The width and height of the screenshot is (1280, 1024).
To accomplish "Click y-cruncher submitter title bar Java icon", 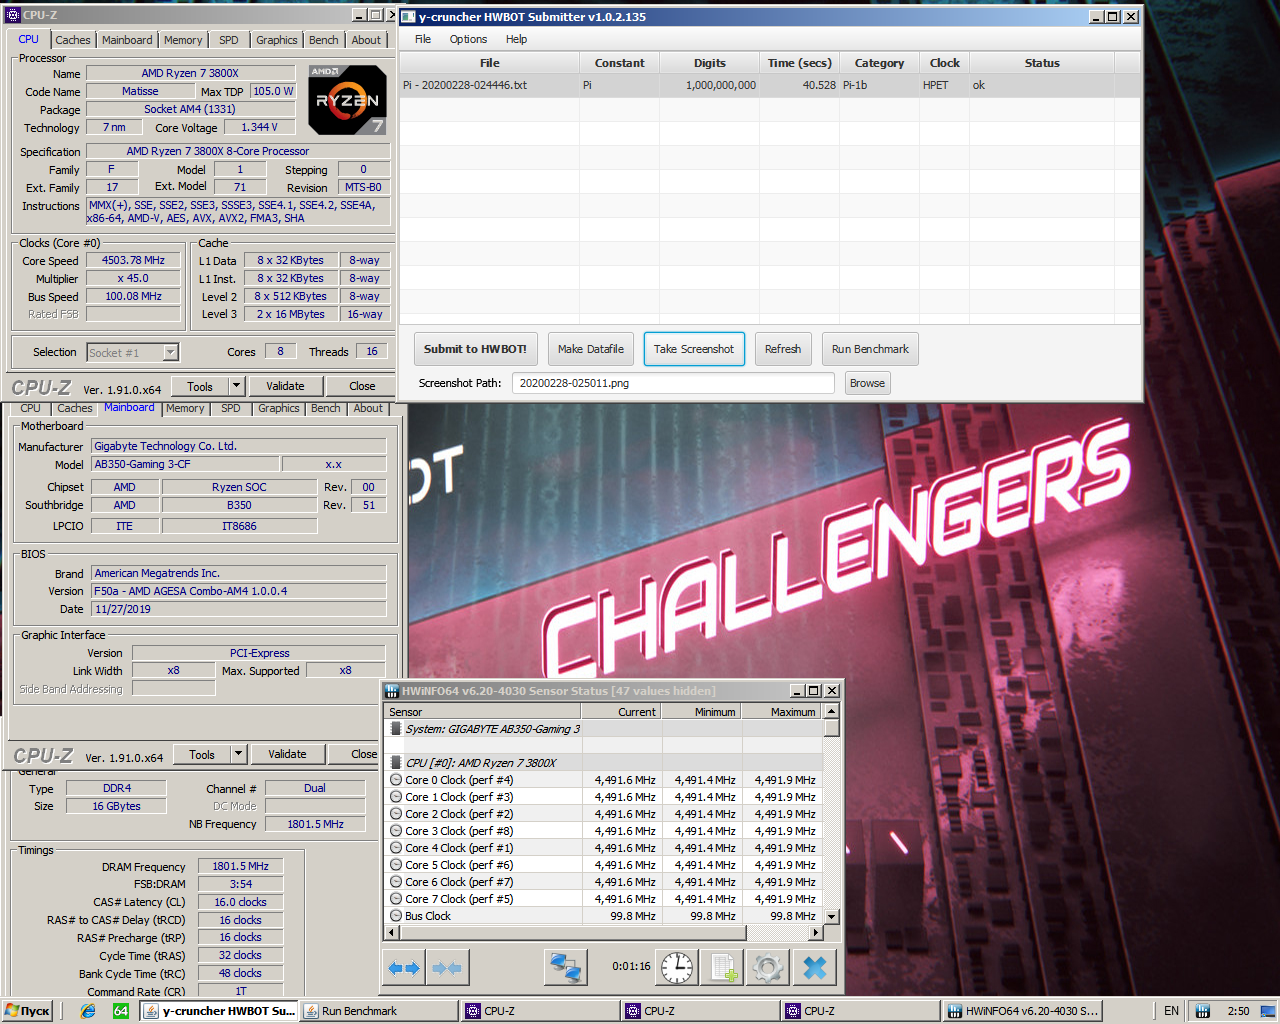I will click(408, 16).
